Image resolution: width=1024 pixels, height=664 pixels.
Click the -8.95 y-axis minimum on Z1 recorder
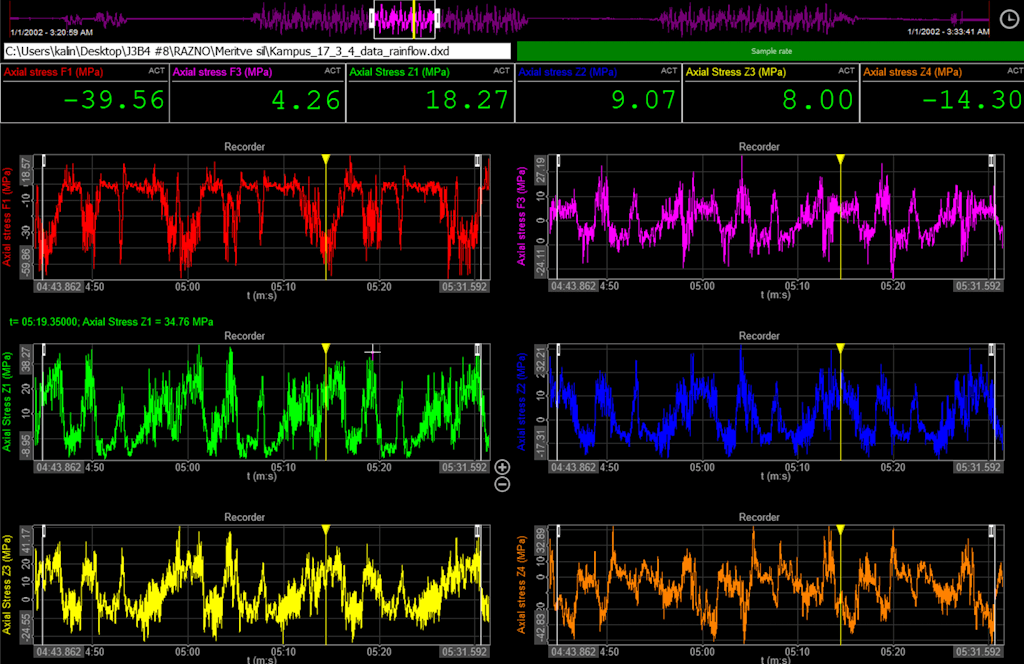point(26,445)
